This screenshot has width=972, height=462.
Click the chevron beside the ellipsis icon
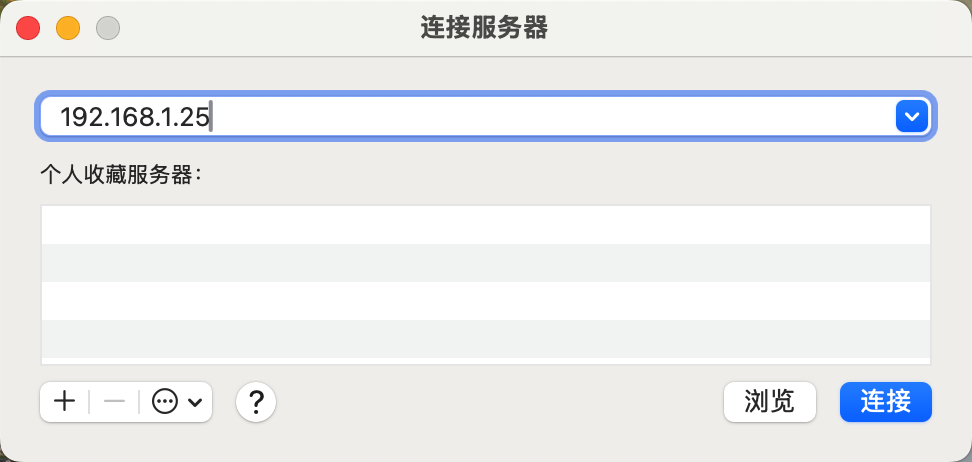pyautogui.click(x=194, y=402)
